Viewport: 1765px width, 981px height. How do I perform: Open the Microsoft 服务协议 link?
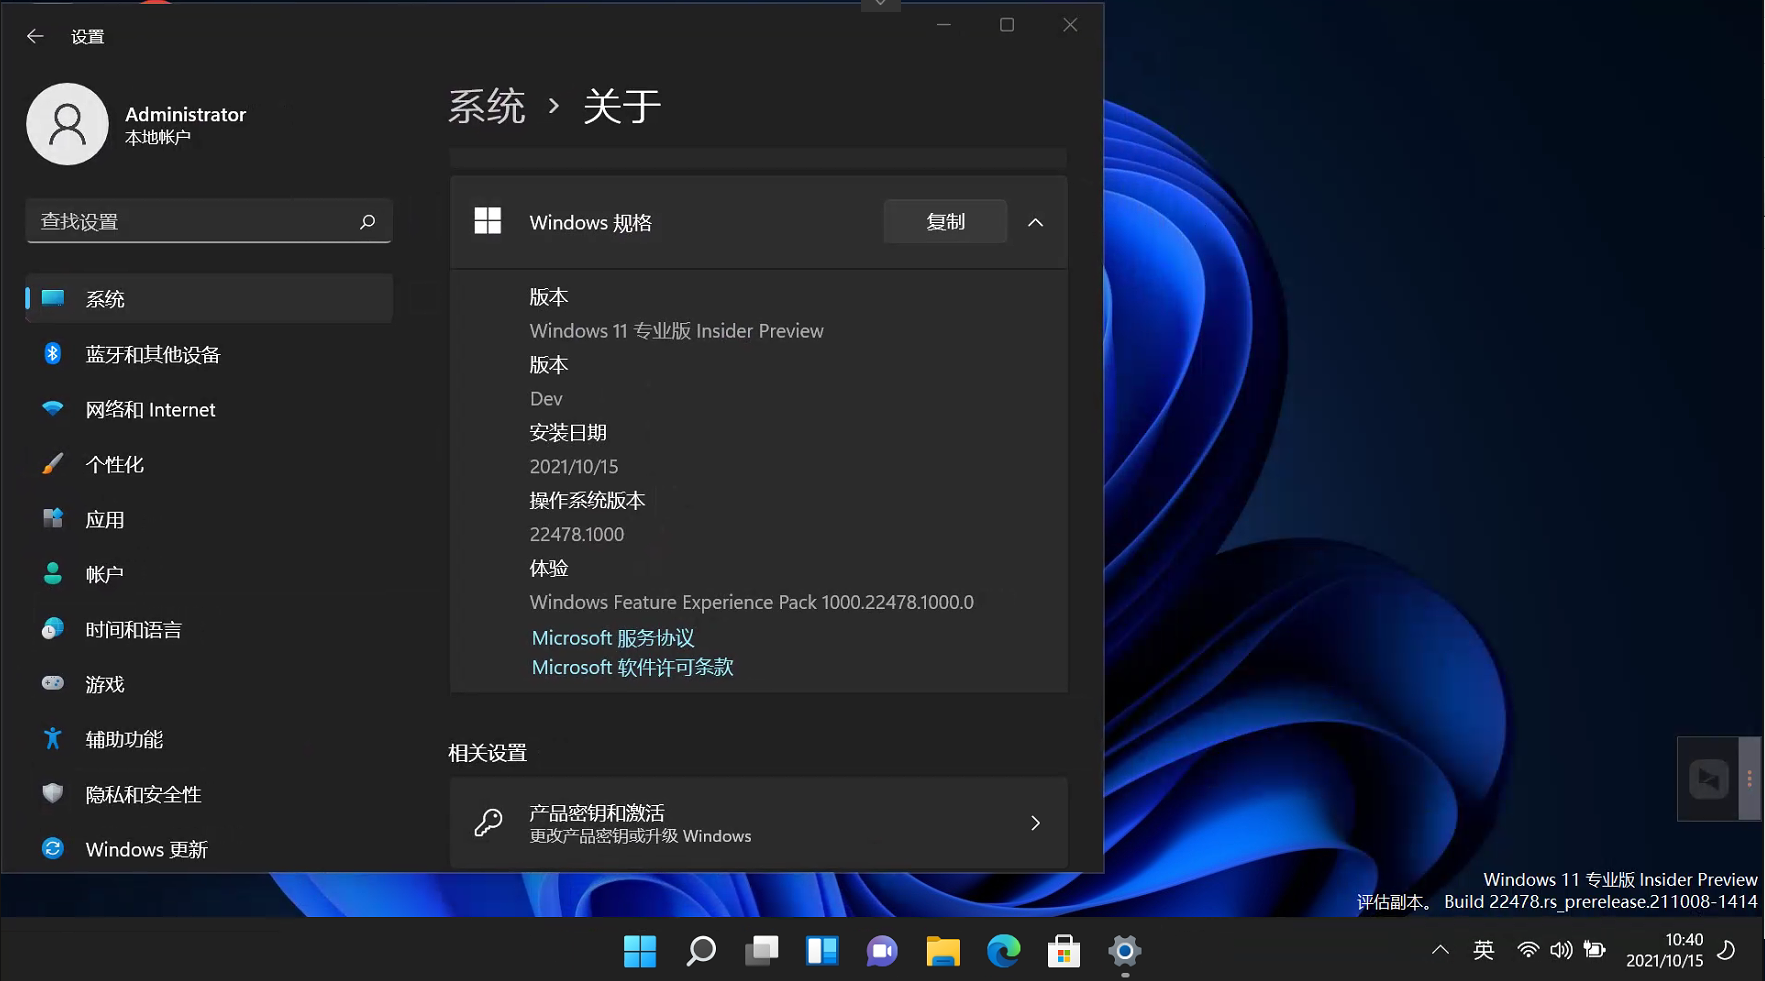[x=612, y=637]
